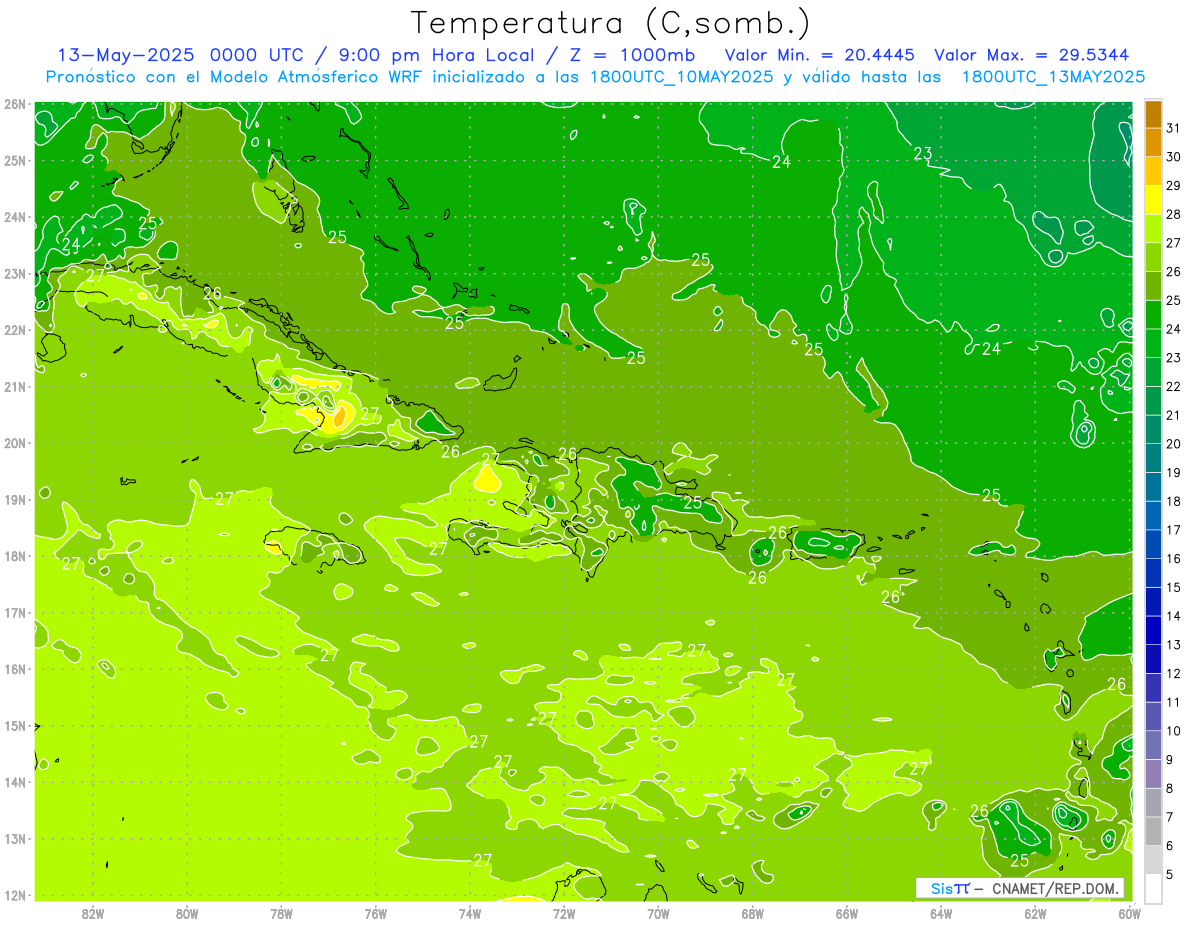Screen dimensions: 1200x927
Task: Click the longitude axis label 64W
Action: (x=941, y=912)
